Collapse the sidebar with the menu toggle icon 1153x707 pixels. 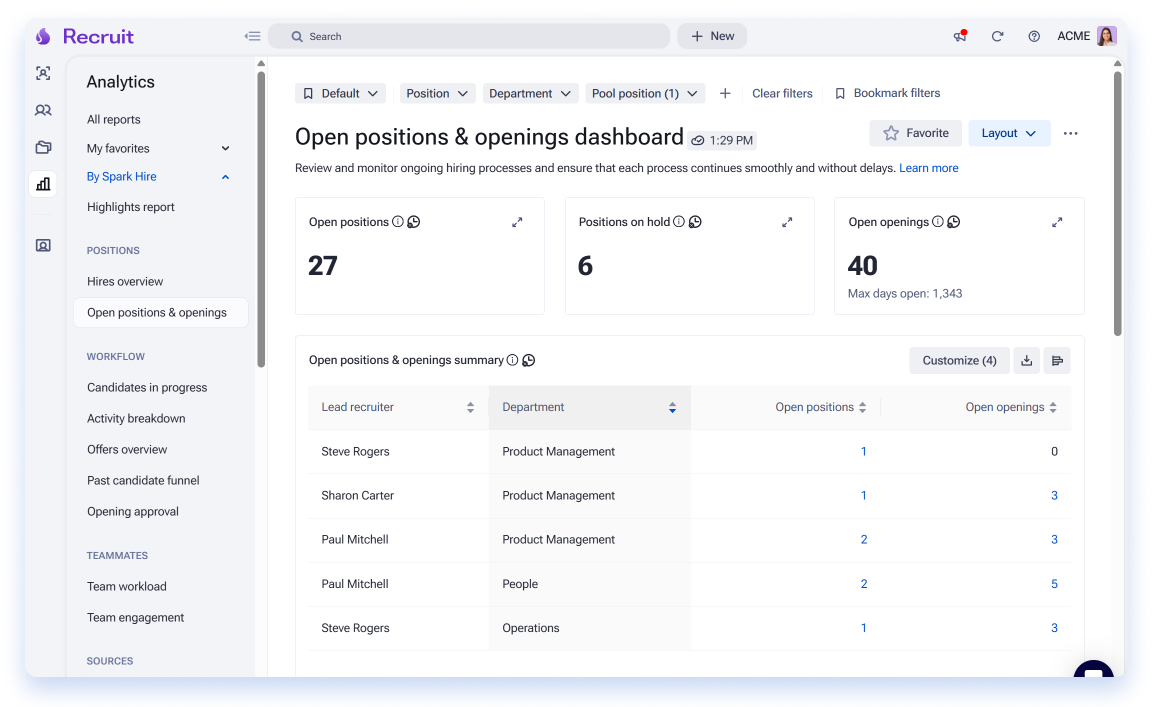(x=252, y=36)
